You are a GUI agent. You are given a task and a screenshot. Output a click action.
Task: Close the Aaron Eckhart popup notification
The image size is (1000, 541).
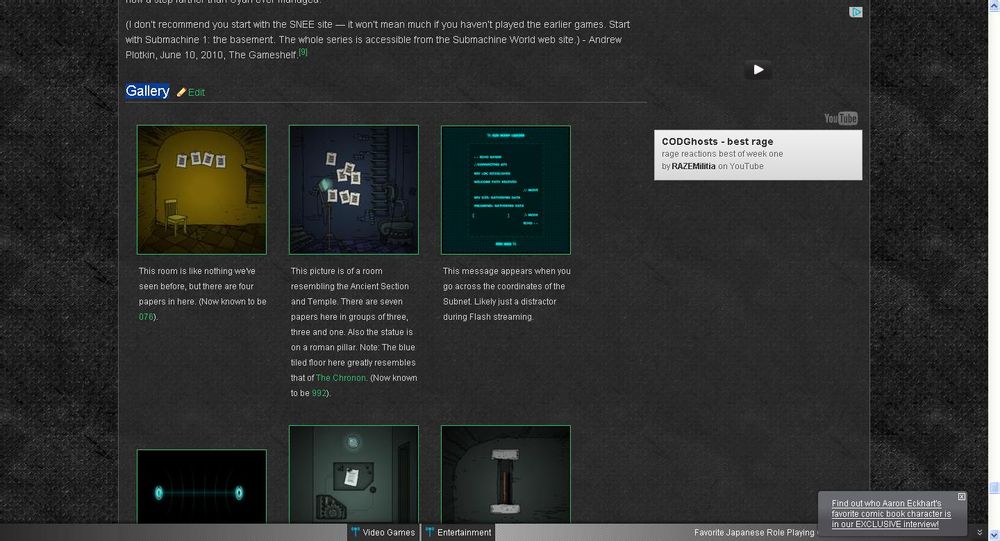tap(961, 496)
